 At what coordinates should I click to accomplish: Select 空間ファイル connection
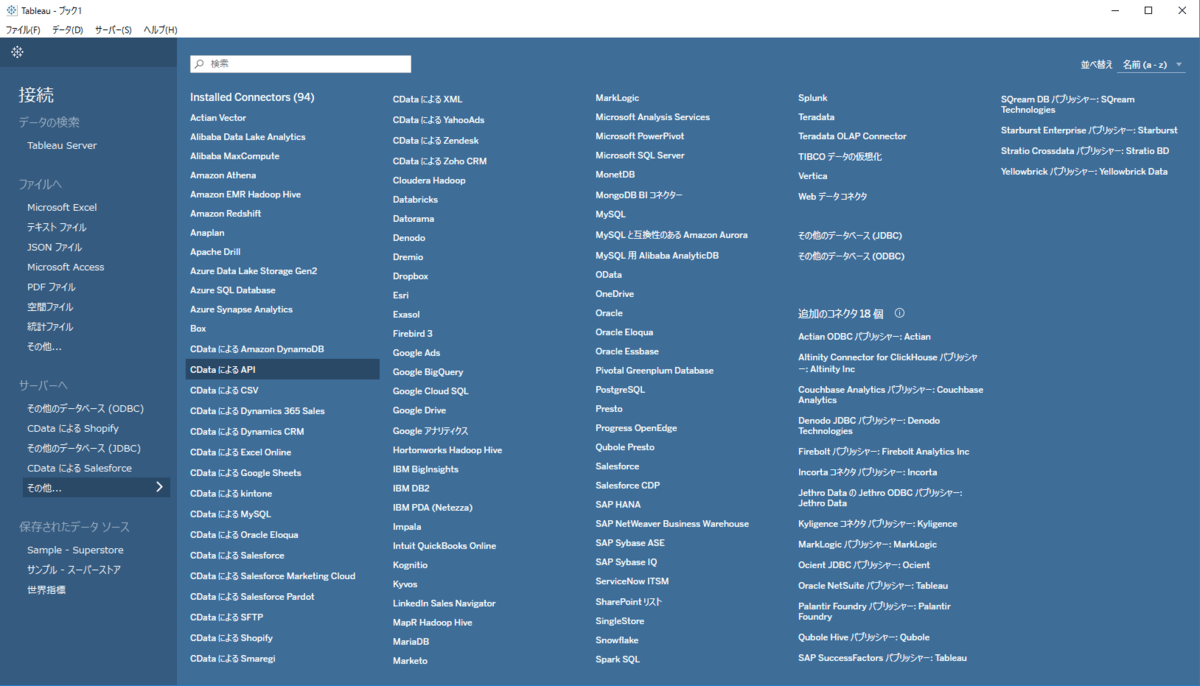[x=50, y=307]
